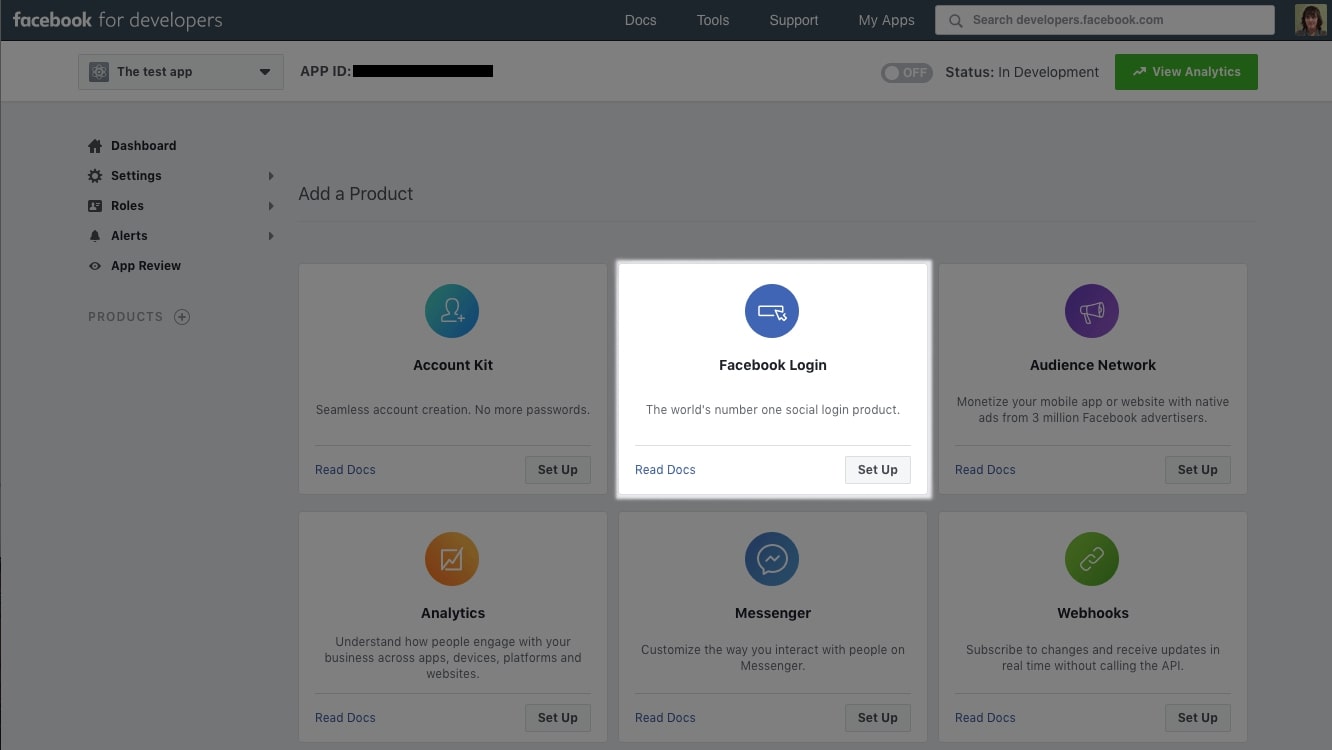Click the test app atom icon
The width and height of the screenshot is (1332, 750).
[x=99, y=72]
